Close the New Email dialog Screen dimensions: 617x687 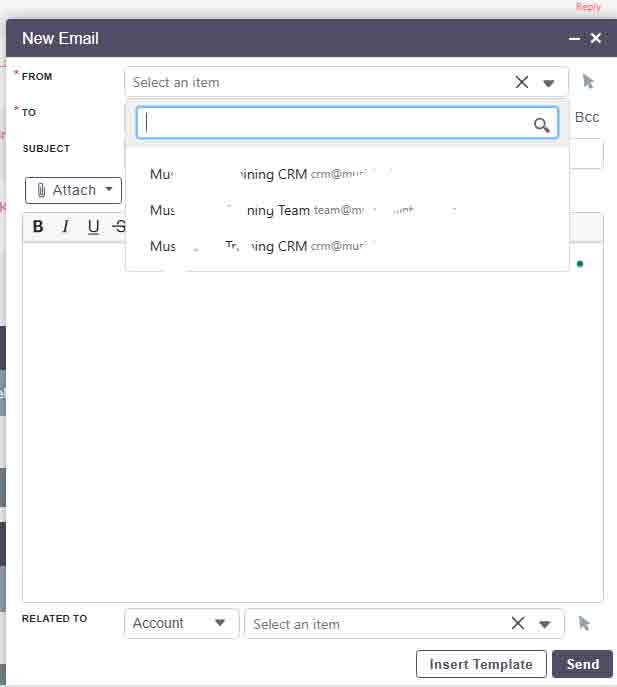596,39
